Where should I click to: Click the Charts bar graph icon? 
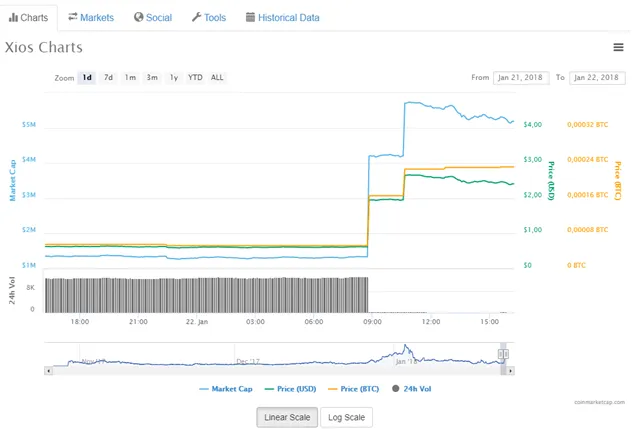(13, 17)
